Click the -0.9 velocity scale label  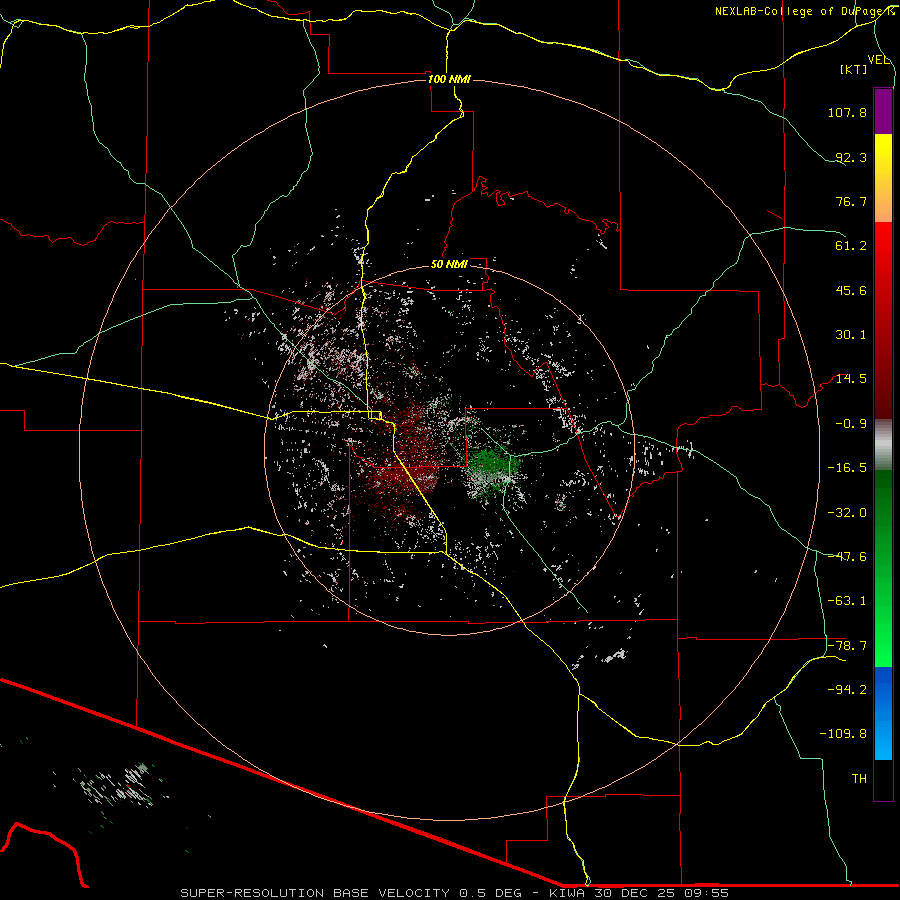(851, 424)
